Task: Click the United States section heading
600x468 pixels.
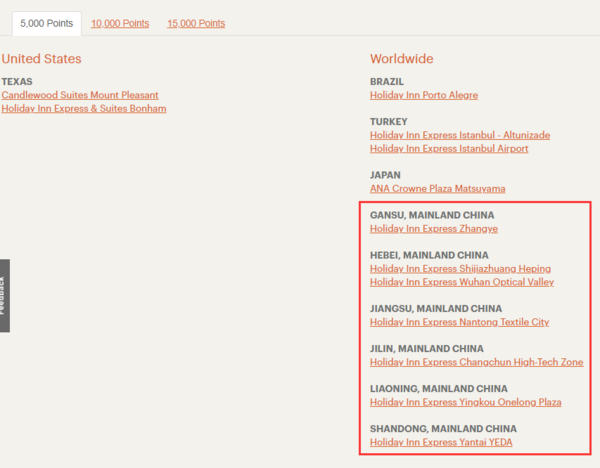Action: [x=41, y=59]
